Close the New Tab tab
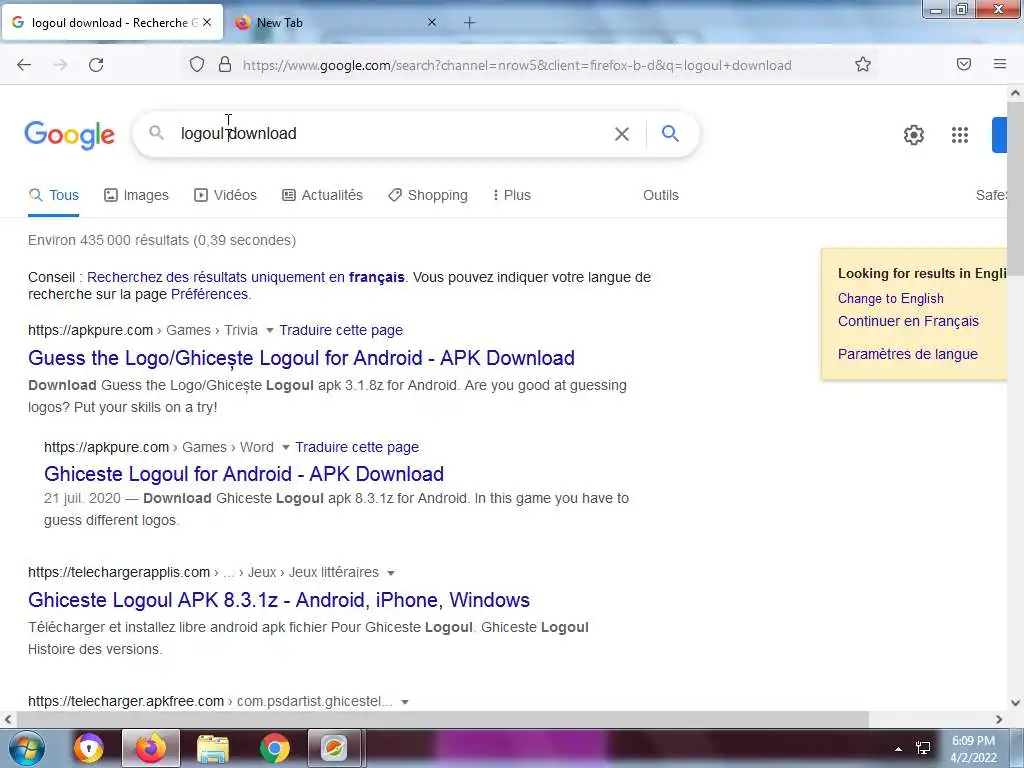 pyautogui.click(x=432, y=22)
